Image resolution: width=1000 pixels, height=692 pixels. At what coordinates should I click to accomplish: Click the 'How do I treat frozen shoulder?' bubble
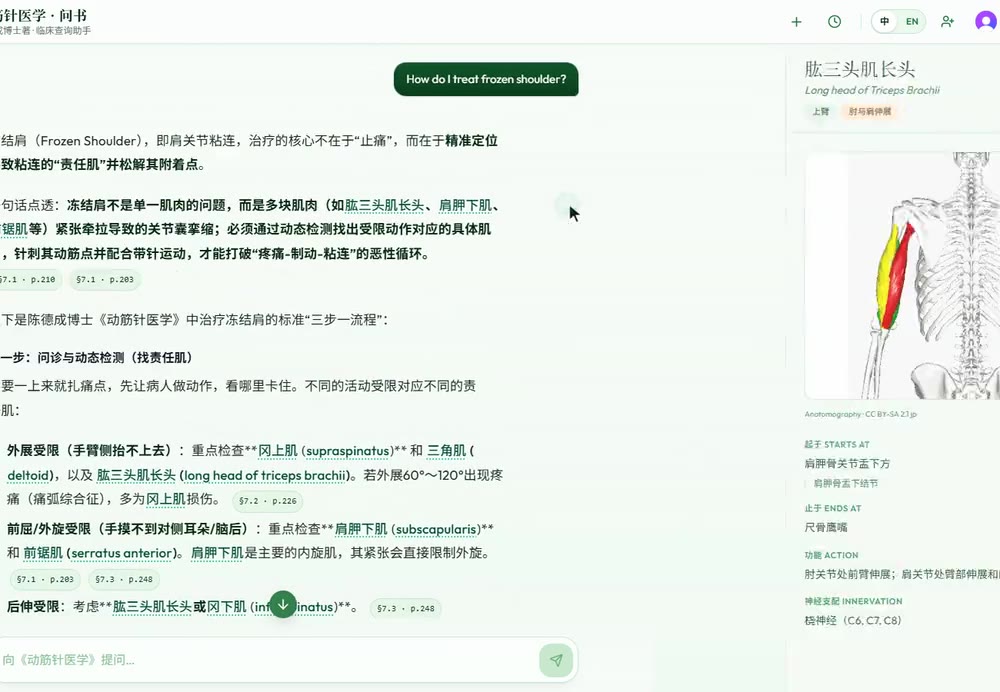coord(486,79)
